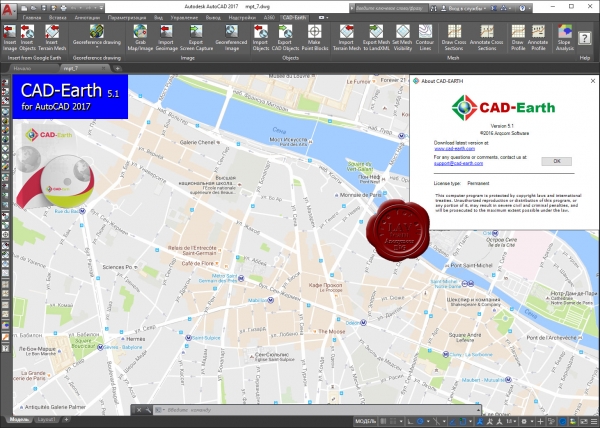
Task: Click the Georeferenced Image tool
Action: 231,37
